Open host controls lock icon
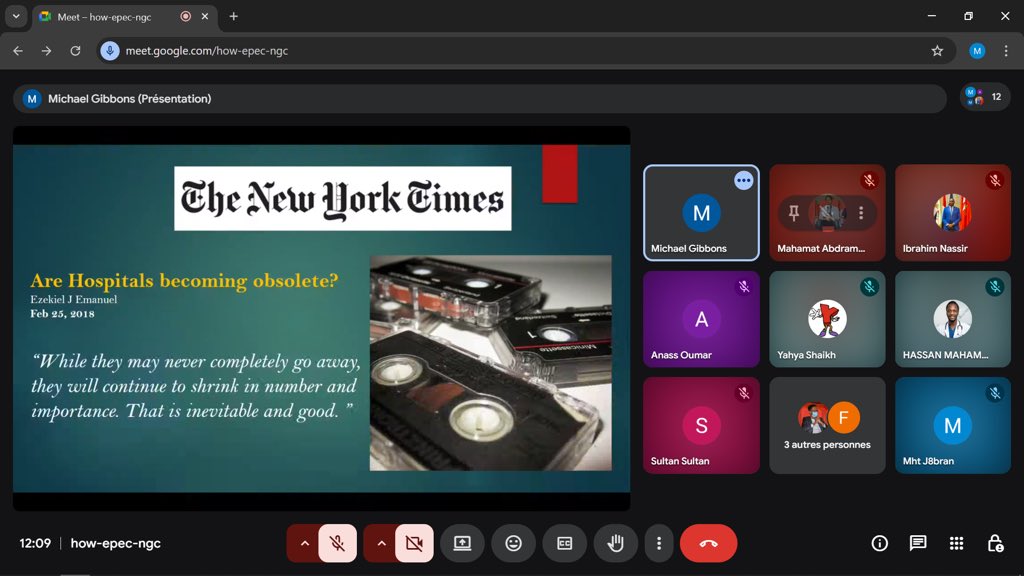 (995, 543)
